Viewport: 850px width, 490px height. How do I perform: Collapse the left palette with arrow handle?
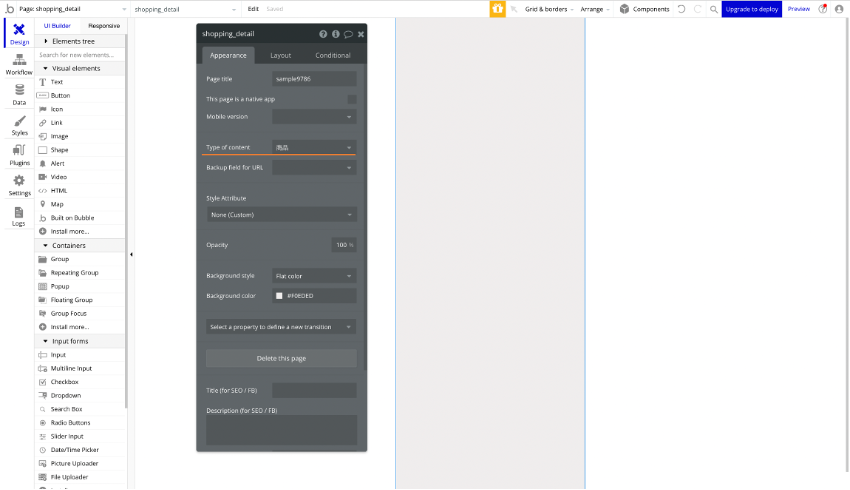131,254
